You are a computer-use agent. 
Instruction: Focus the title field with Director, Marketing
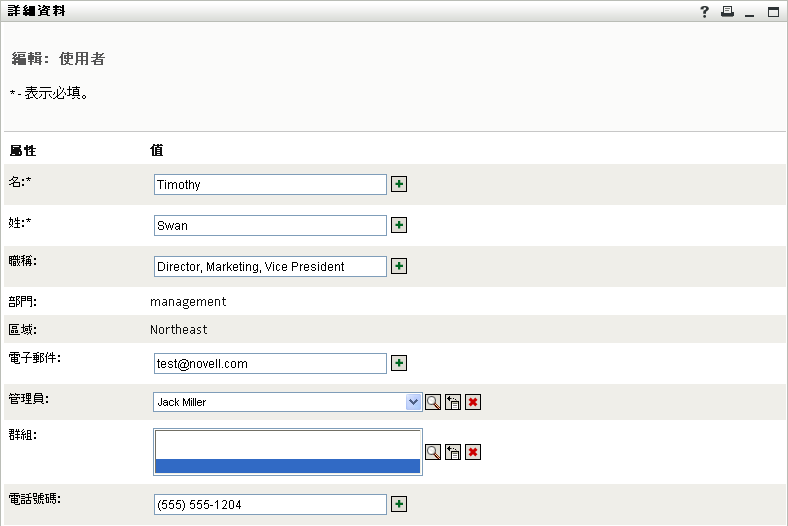(270, 267)
